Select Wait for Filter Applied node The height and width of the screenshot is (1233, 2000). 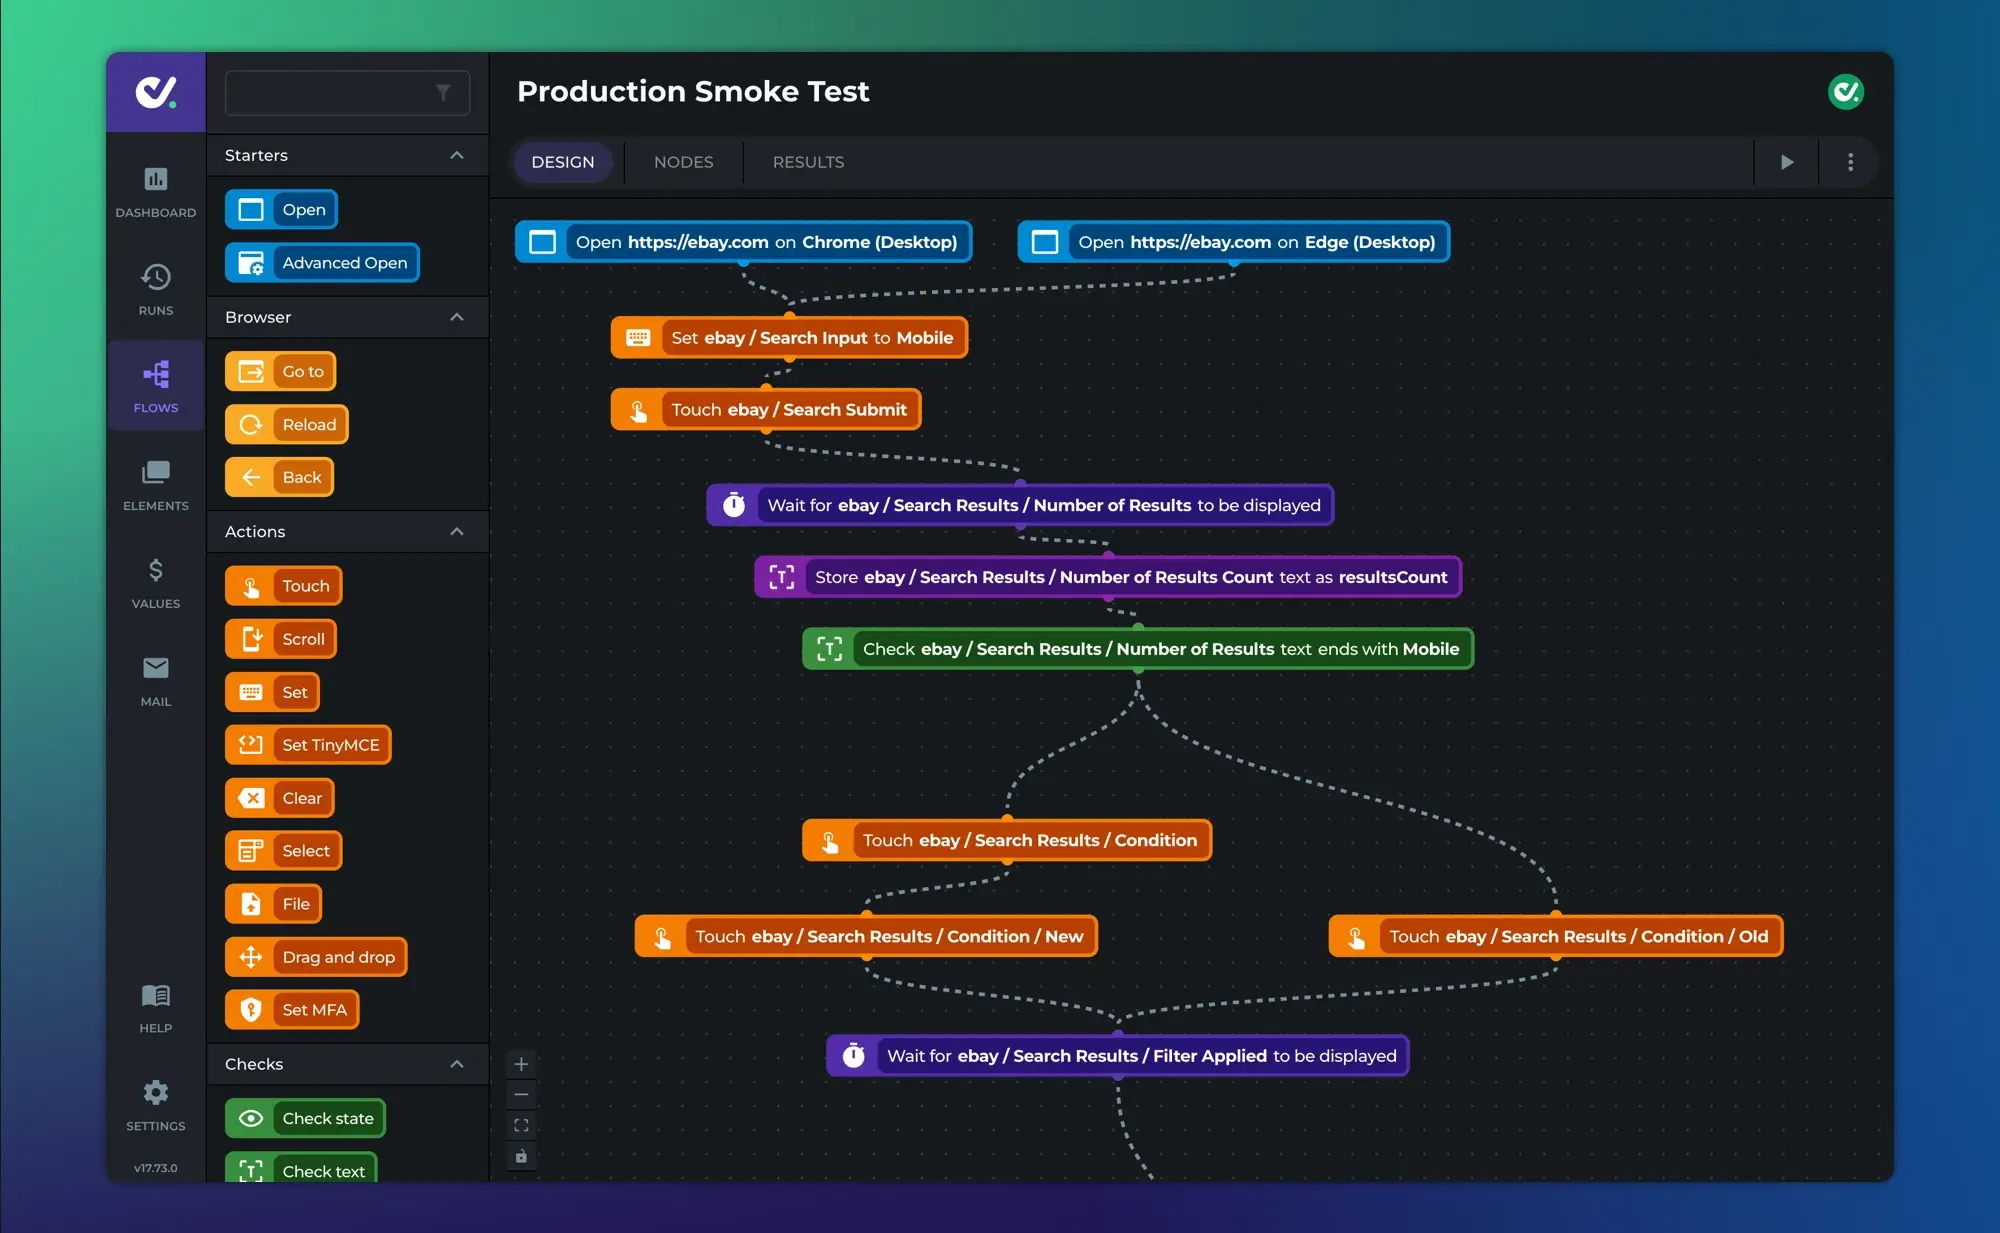coord(1118,1056)
